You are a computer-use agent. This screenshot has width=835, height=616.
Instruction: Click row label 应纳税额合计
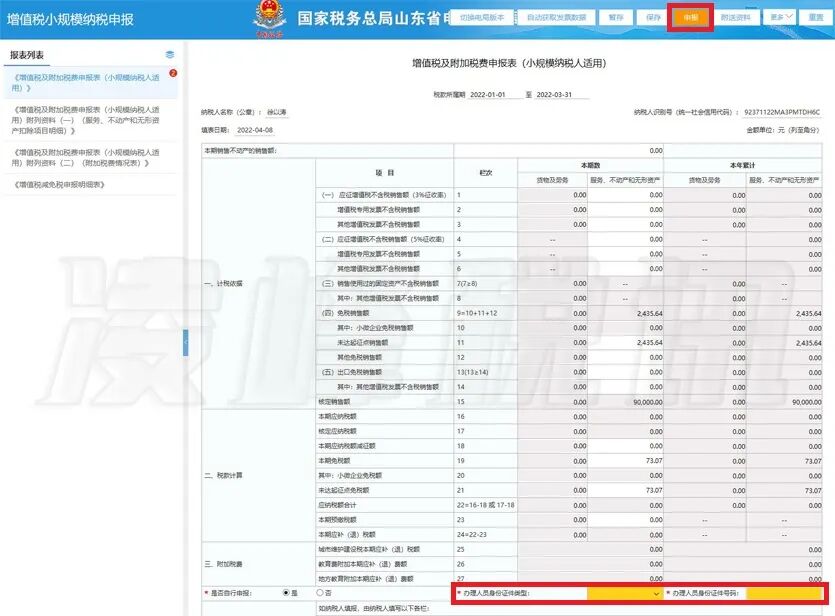tap(338, 505)
